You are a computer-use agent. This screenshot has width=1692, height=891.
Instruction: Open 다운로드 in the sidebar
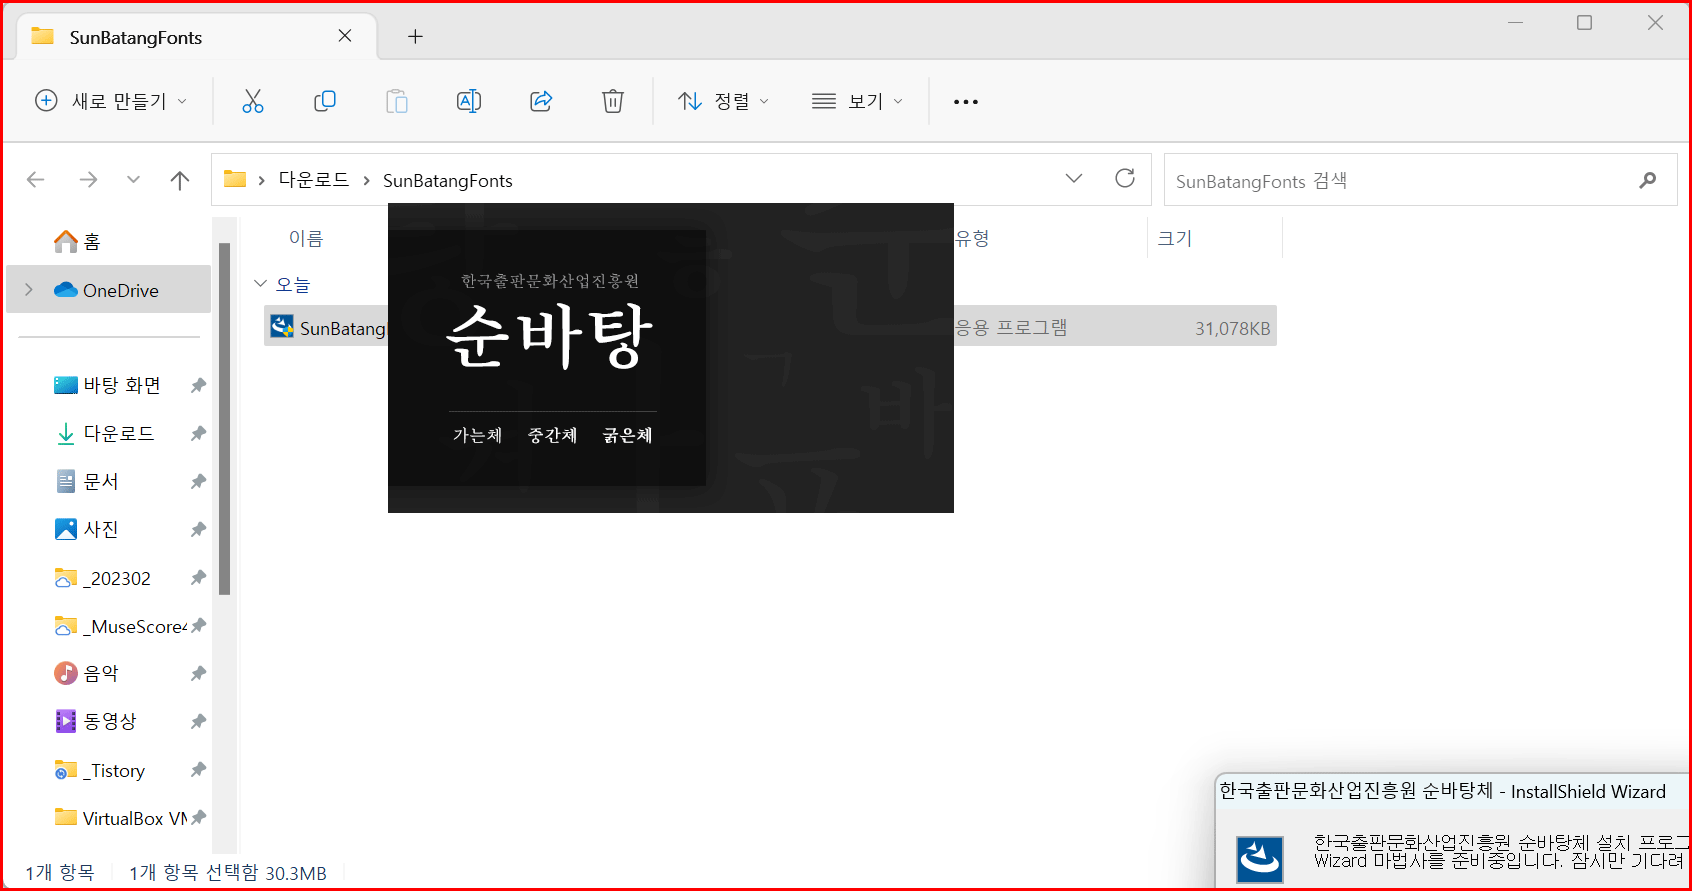pyautogui.click(x=105, y=433)
